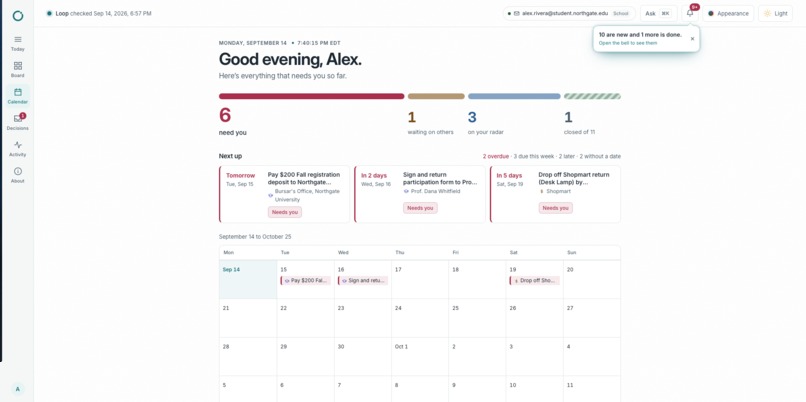Open the Ask command search

click(658, 13)
